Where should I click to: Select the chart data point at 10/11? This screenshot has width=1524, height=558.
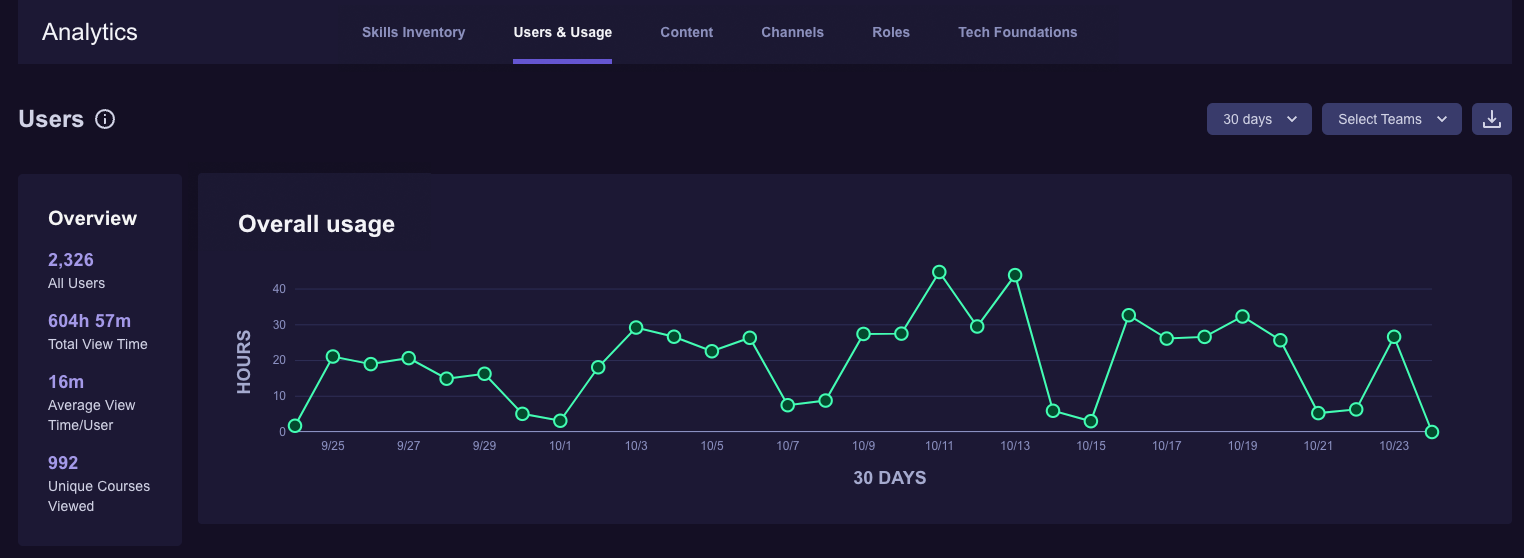[x=939, y=272]
